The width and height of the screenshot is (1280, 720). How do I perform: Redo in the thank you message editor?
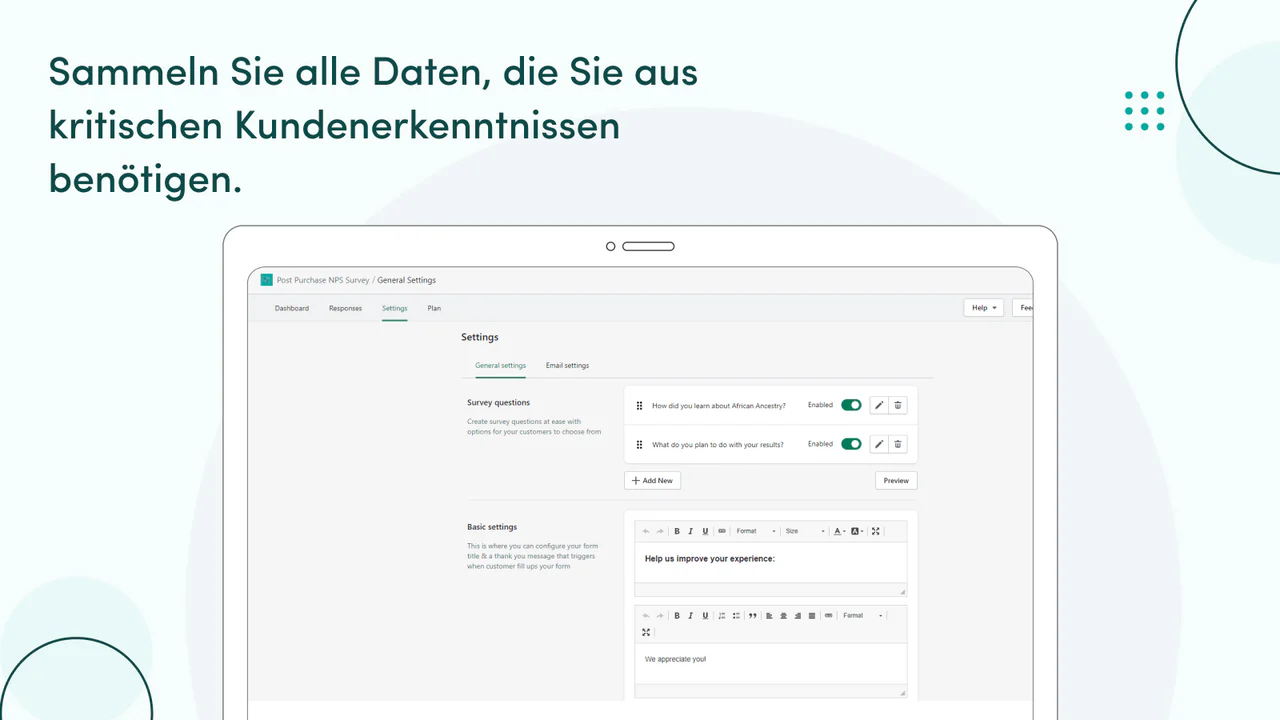[660, 616]
